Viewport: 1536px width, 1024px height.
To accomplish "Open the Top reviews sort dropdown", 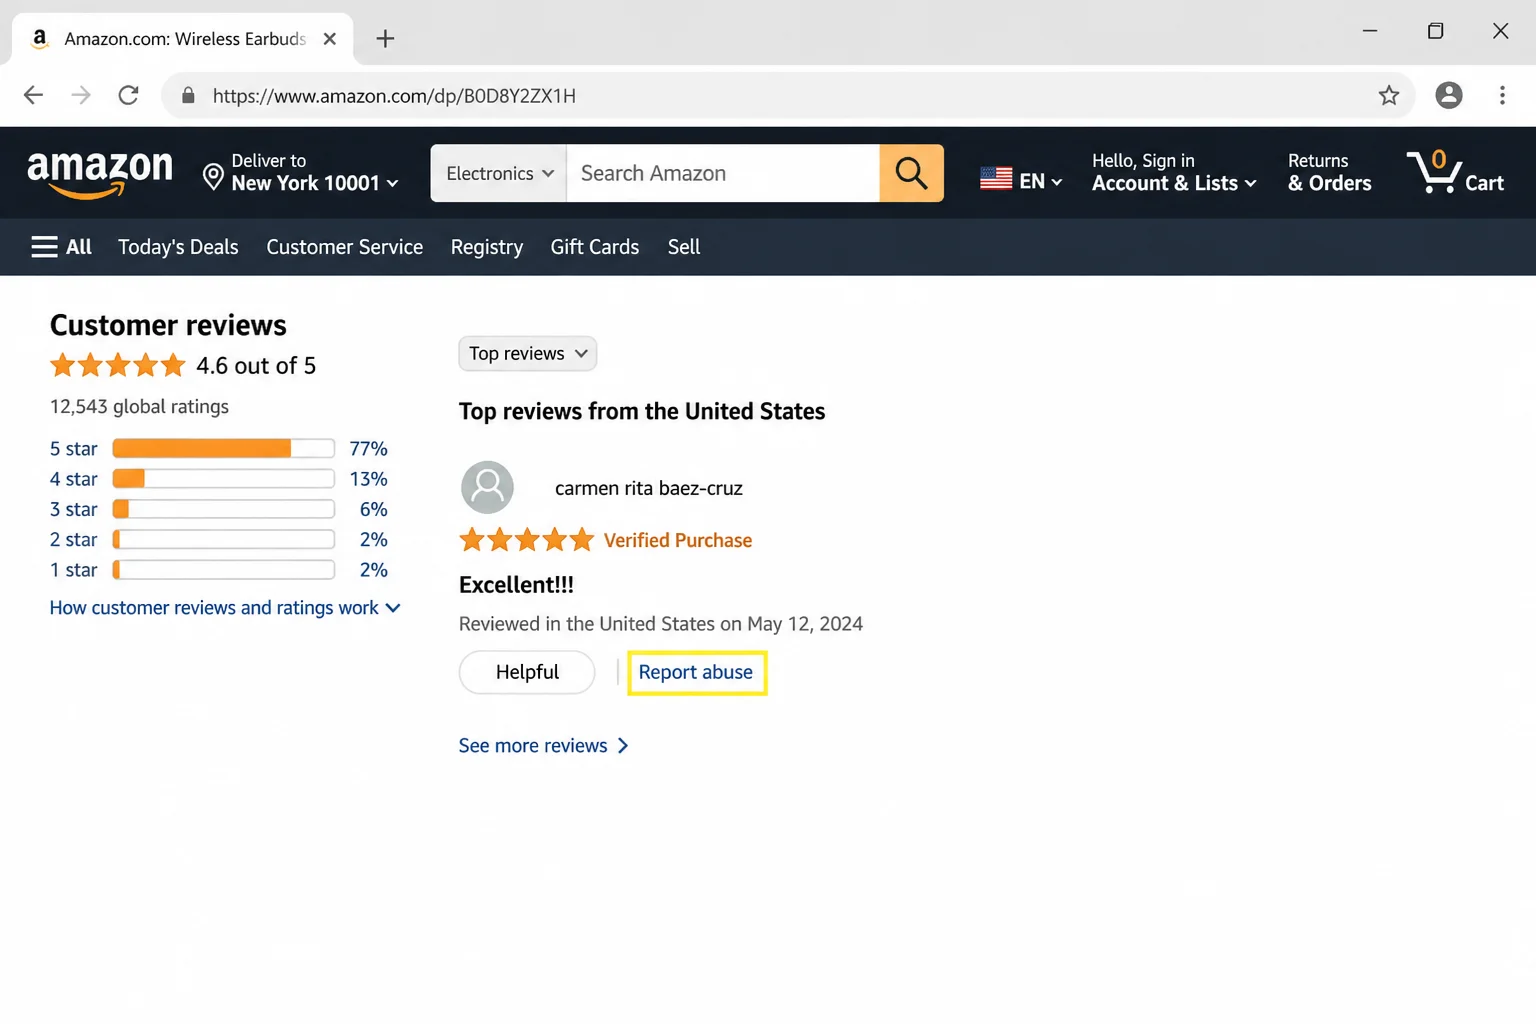I will (x=528, y=353).
